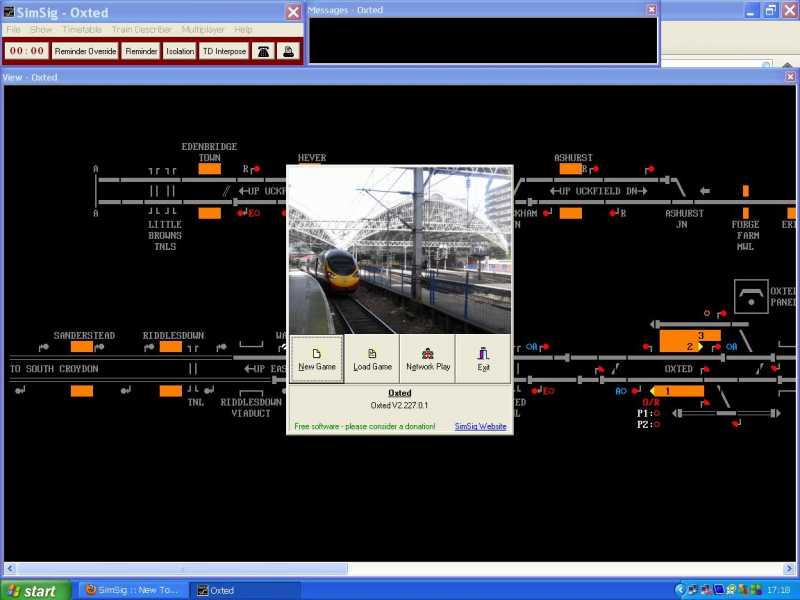Click the left scroll arrow of the view
Image resolution: width=800 pixels, height=600 pixels.
click(10, 568)
